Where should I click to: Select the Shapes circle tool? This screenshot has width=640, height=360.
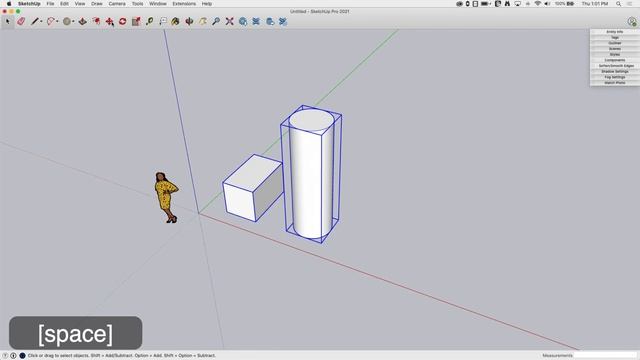pos(67,21)
